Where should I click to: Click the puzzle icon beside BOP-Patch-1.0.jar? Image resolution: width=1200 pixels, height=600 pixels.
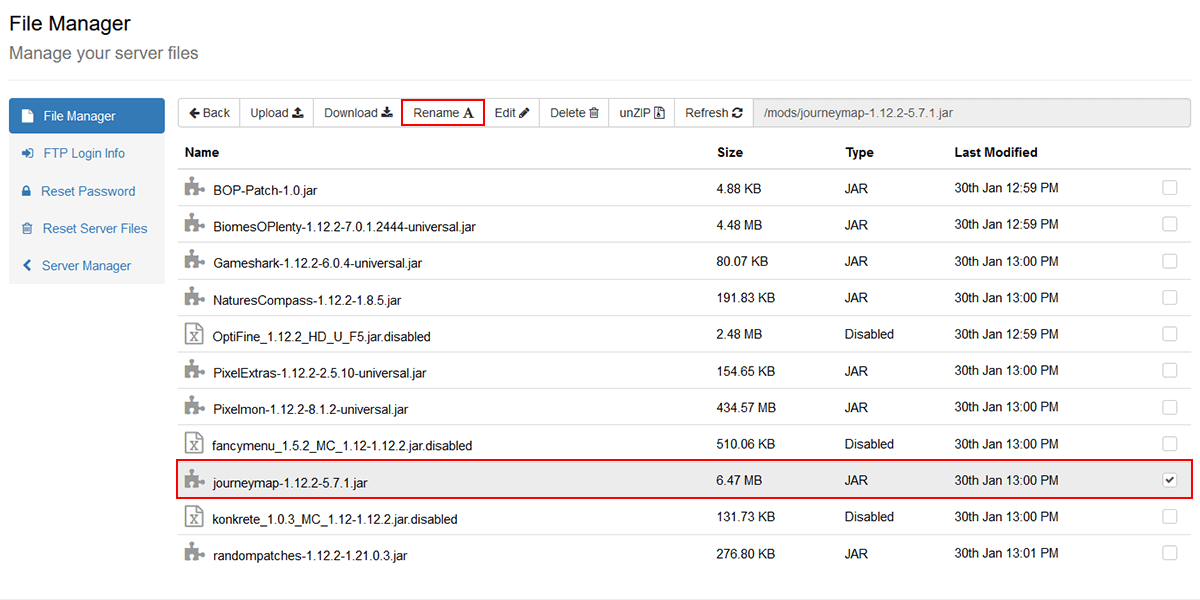point(194,187)
